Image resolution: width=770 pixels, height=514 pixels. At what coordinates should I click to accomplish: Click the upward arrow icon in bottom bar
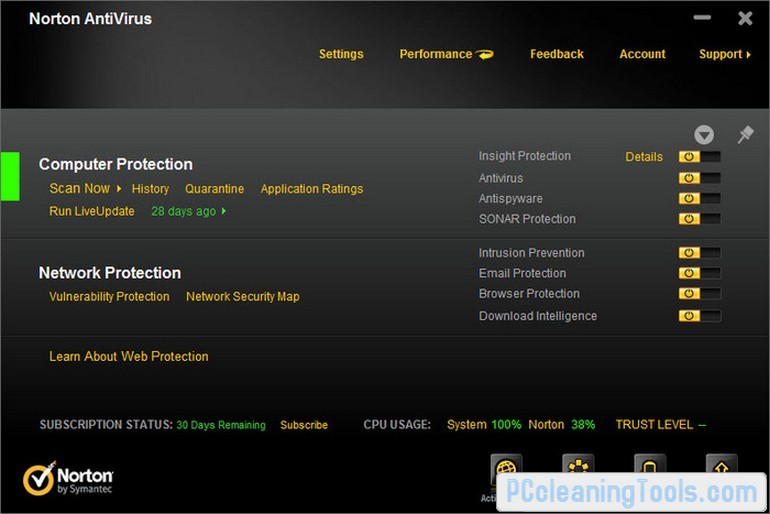[721, 463]
